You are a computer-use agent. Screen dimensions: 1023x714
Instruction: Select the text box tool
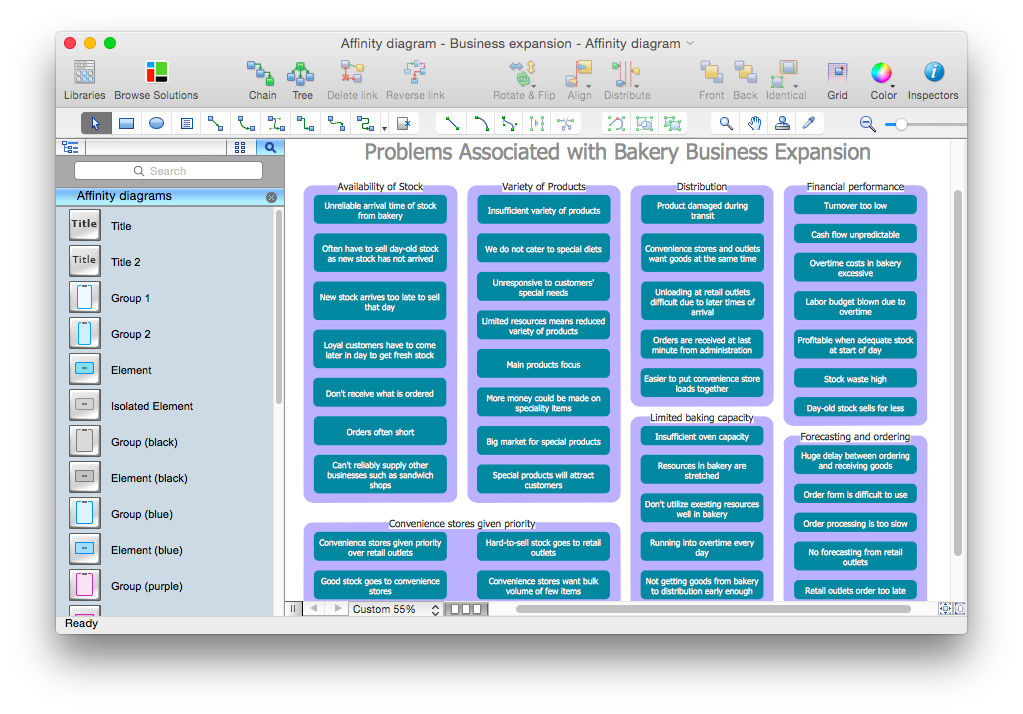(187, 123)
